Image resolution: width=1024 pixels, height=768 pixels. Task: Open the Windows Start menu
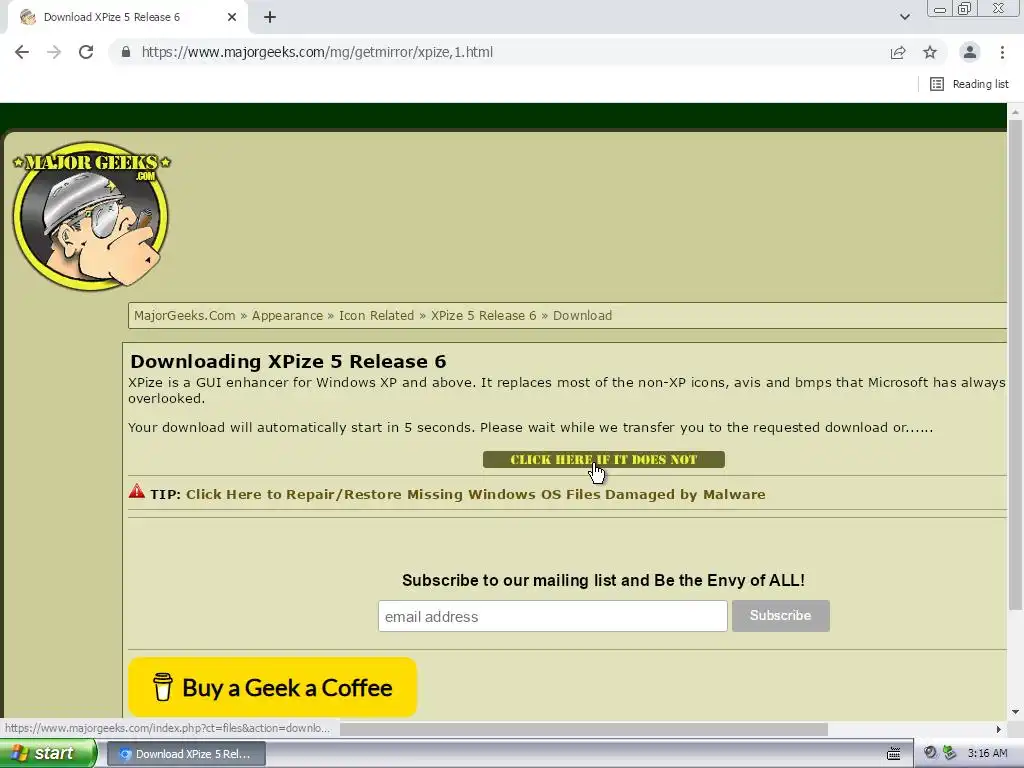[x=48, y=754]
